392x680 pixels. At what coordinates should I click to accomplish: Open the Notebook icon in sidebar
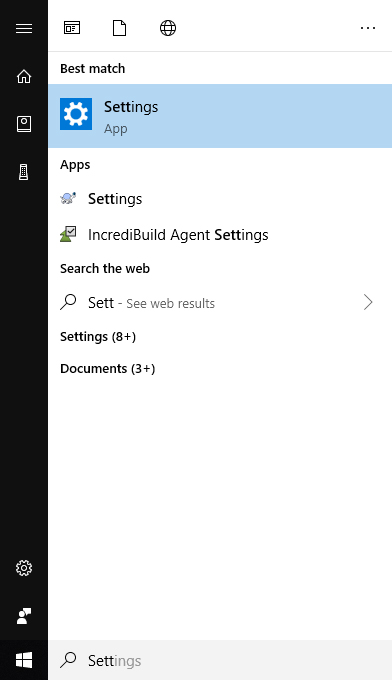[x=24, y=124]
